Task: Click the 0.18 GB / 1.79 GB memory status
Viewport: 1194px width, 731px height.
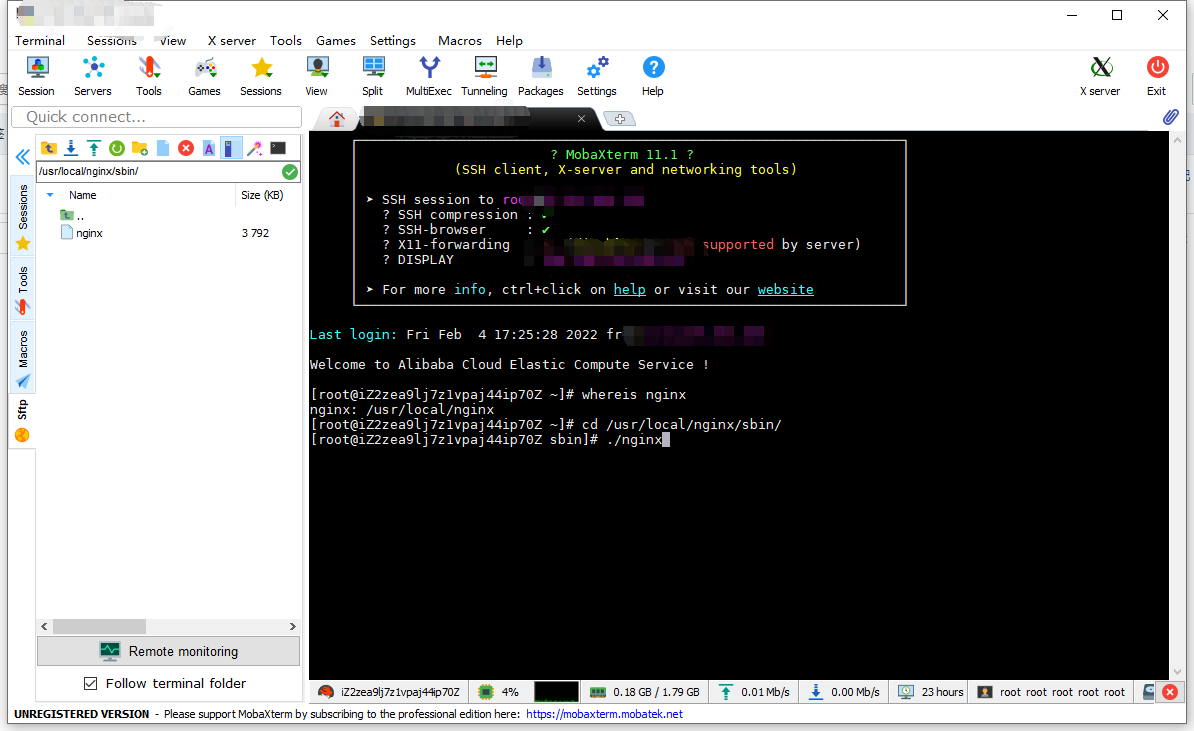Action: pyautogui.click(x=645, y=692)
